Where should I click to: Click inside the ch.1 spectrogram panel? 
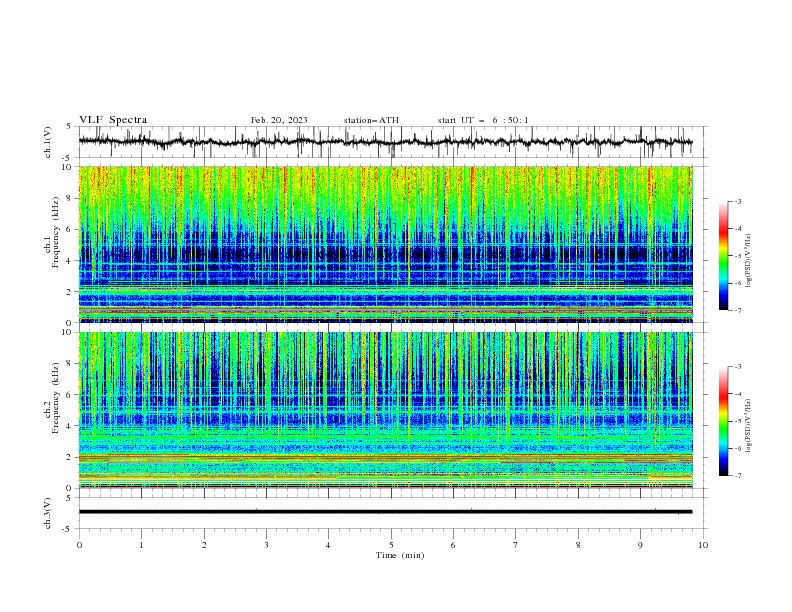pyautogui.click(x=385, y=244)
